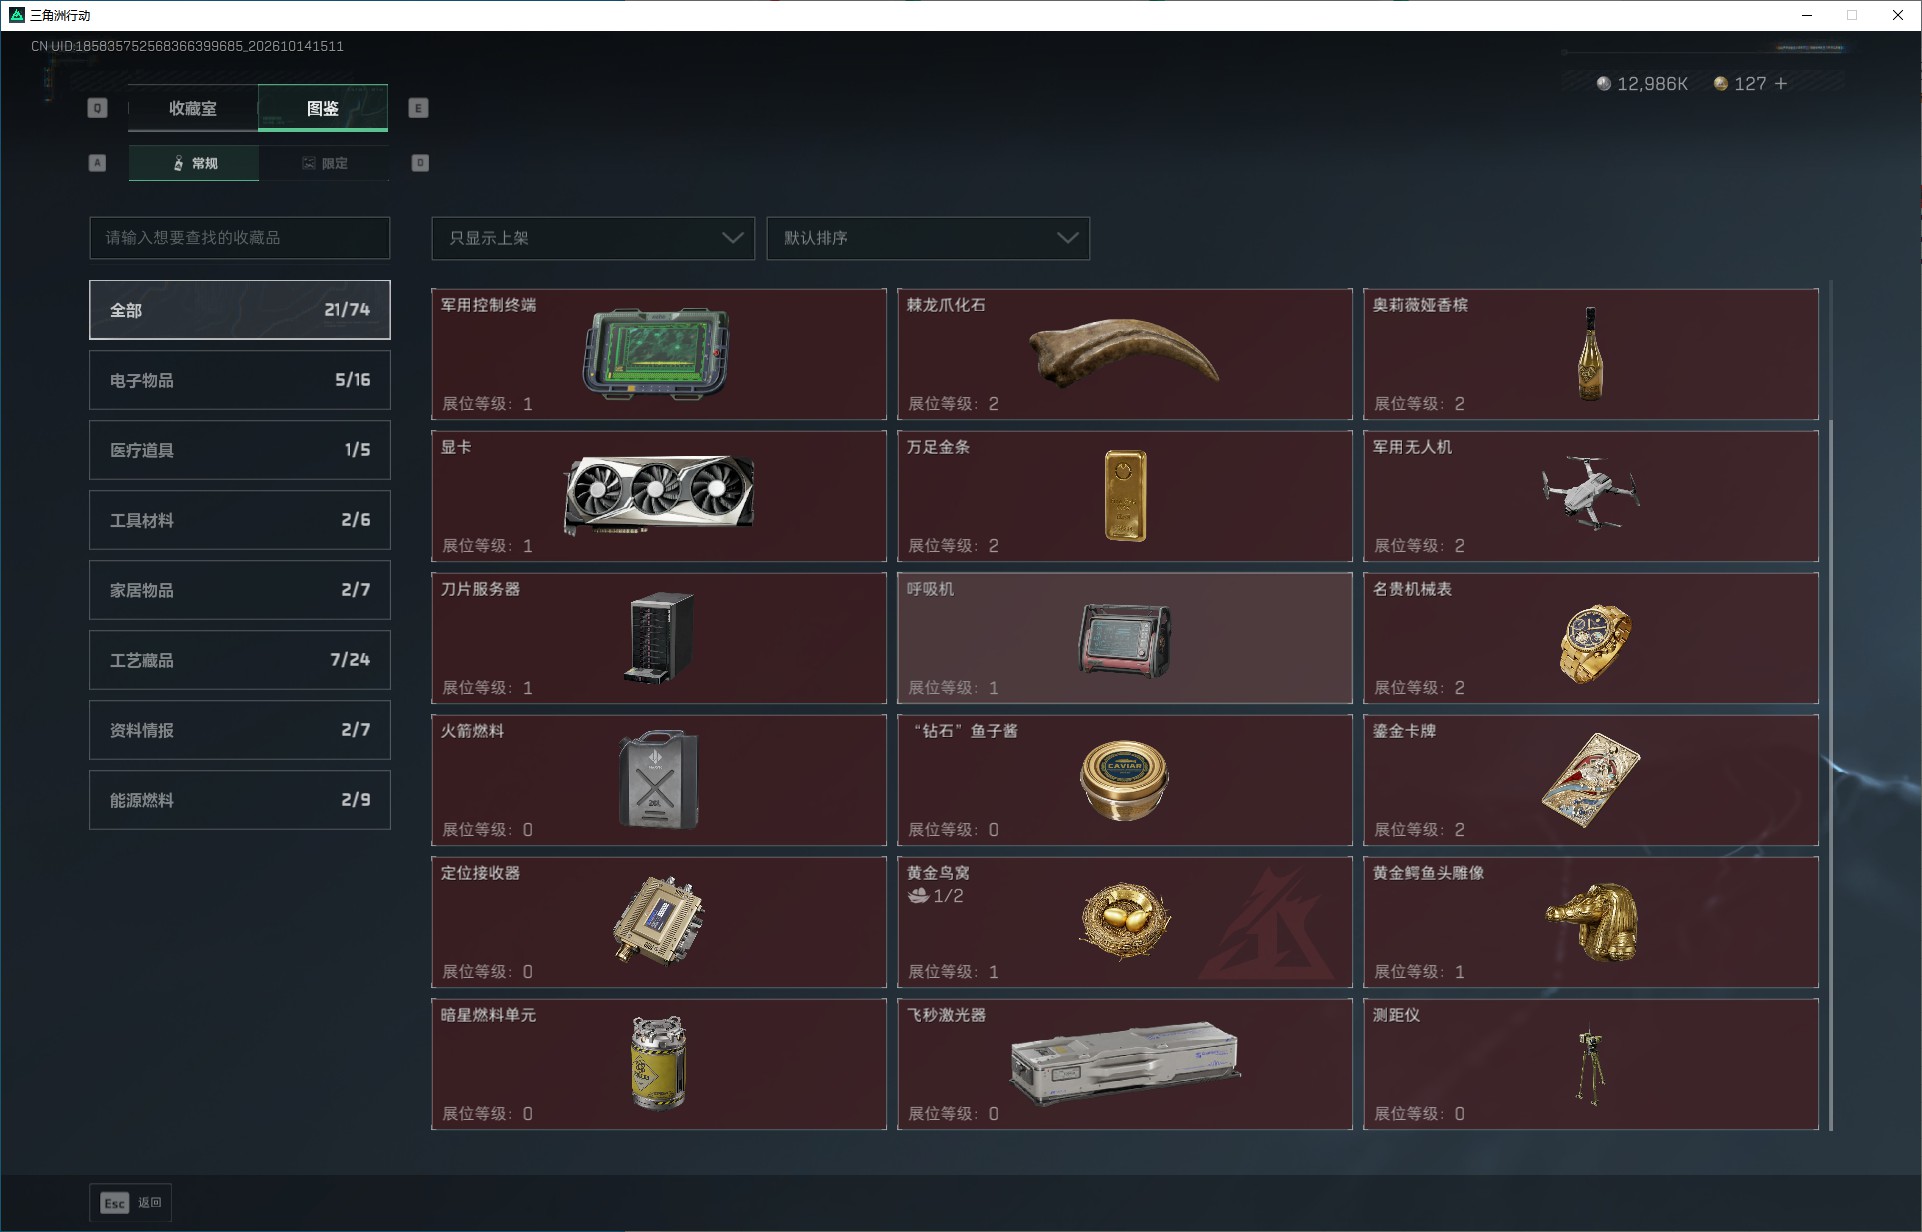Click the 12,986K currency balance
Screen dimensions: 1922x1232
pos(1642,84)
